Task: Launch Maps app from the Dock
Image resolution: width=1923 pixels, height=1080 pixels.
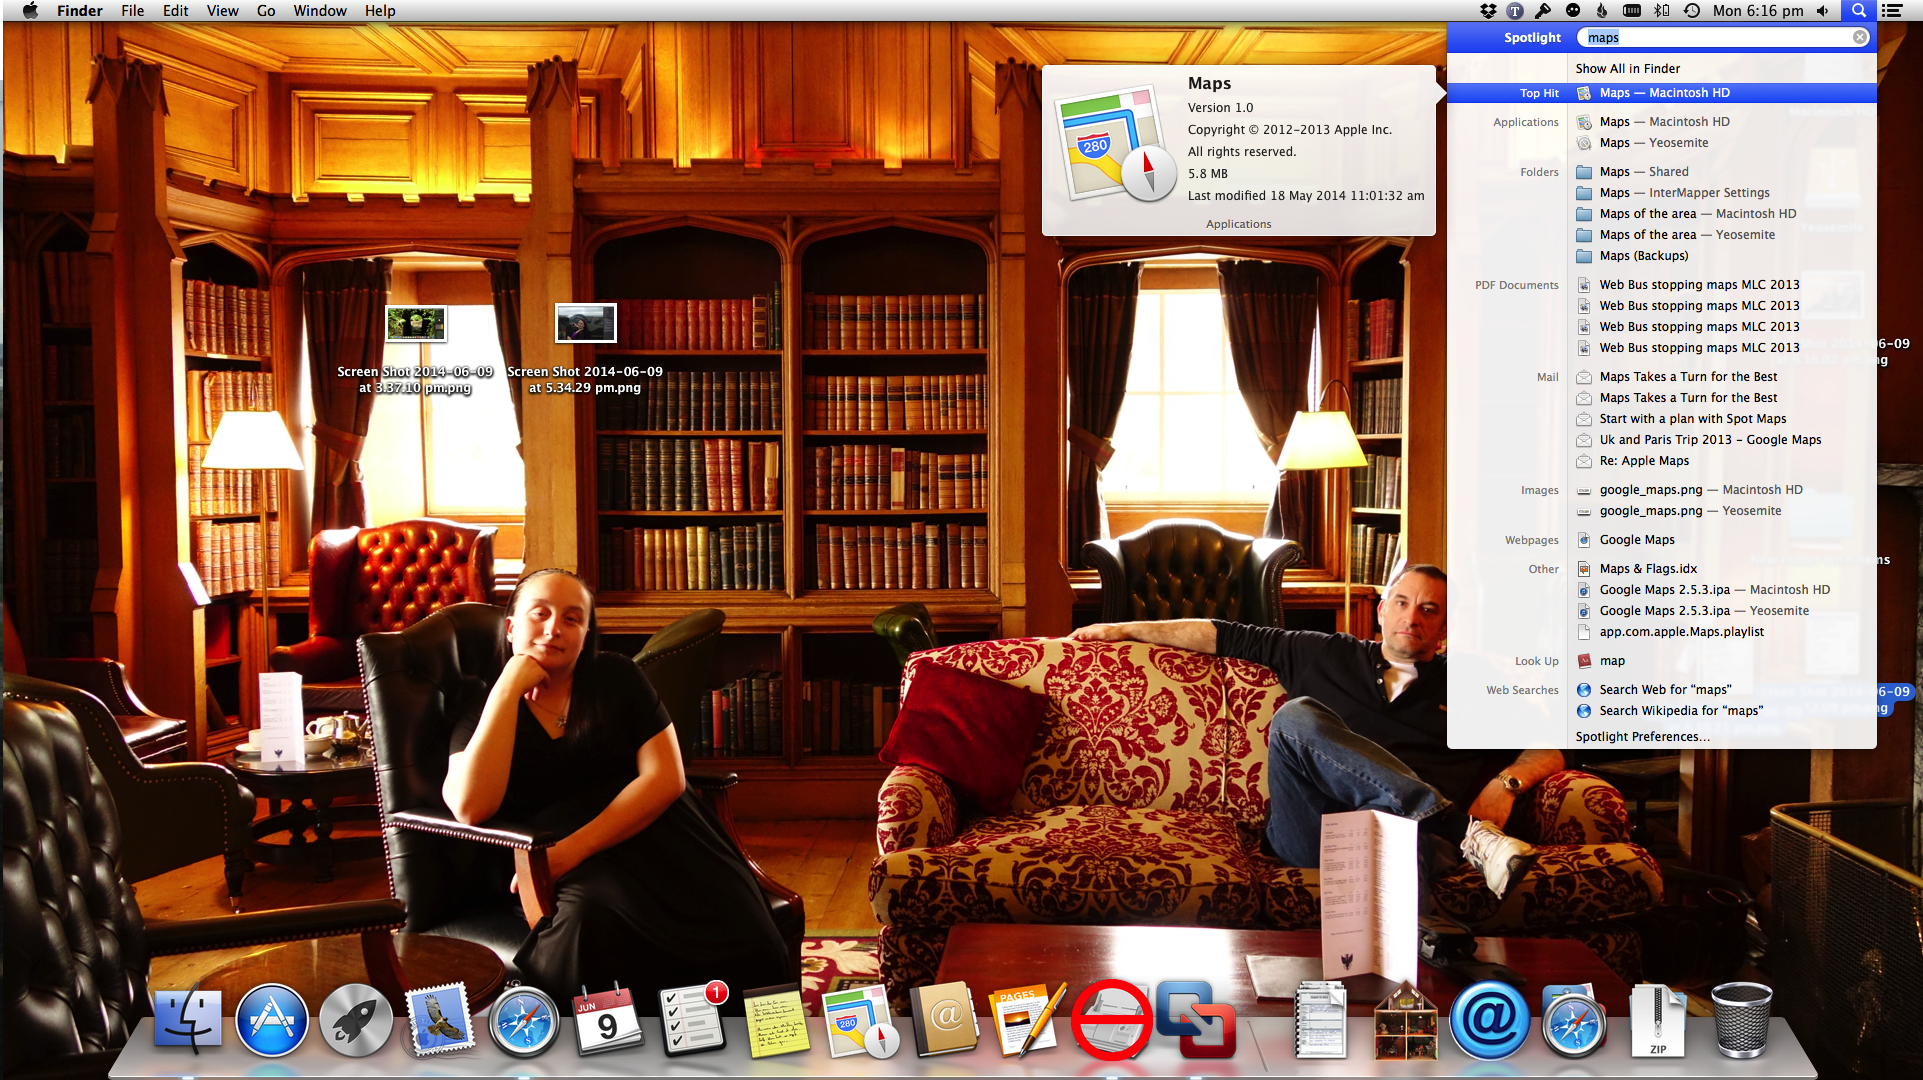Action: pos(861,1021)
